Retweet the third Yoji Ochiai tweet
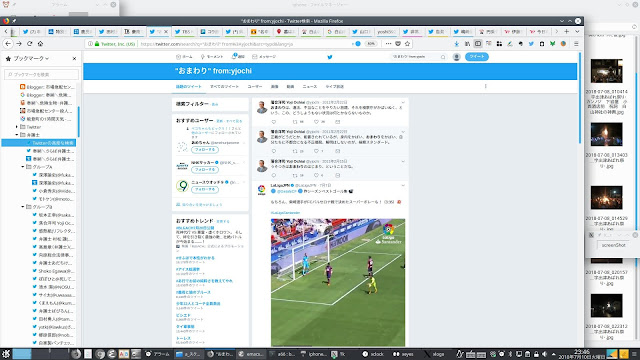 pos(295,176)
